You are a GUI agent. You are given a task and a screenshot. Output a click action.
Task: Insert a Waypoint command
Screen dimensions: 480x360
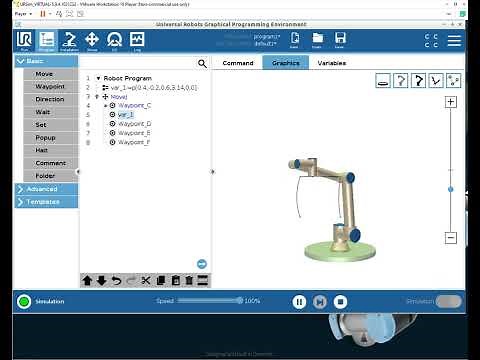pos(51,87)
